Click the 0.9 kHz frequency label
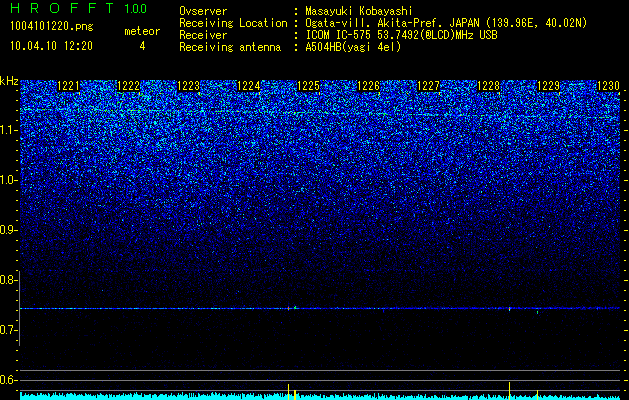The width and height of the screenshot is (629, 400). [x=8, y=230]
